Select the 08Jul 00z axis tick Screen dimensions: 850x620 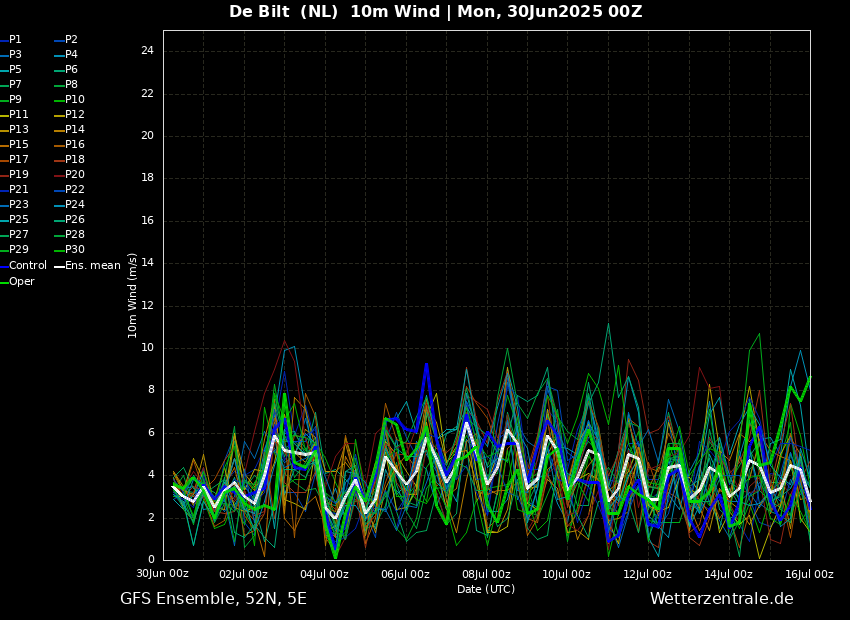pos(486,574)
